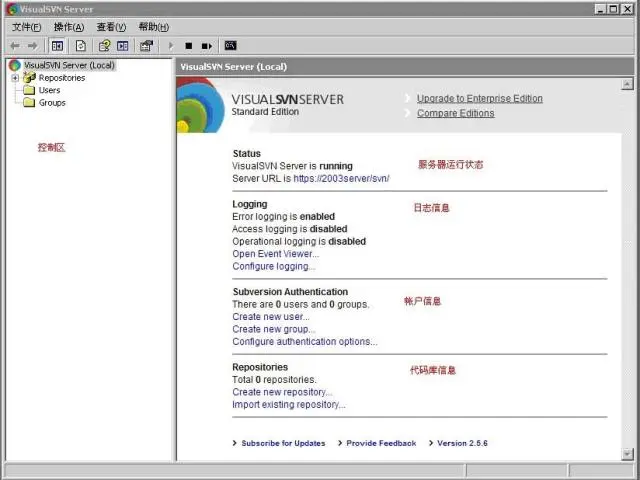Select VisualSVN Server (Local) tree item
Screen dimensions: 640x480
[69, 65]
